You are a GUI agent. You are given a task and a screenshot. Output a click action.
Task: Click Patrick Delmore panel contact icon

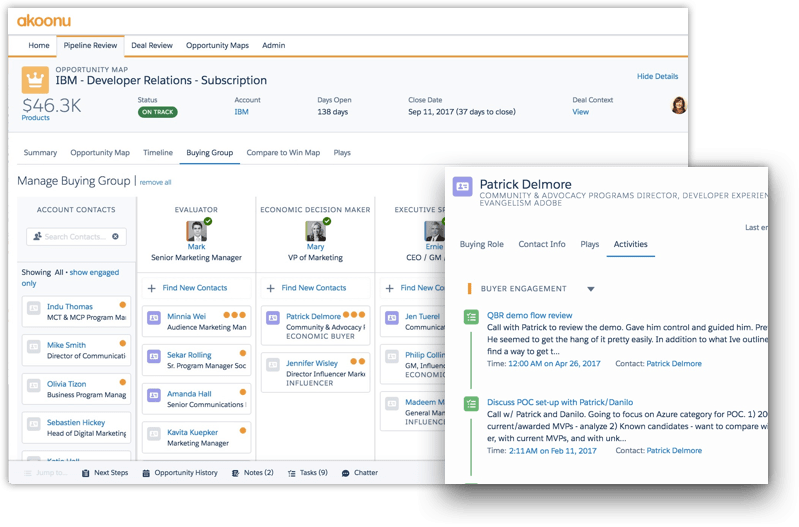(463, 187)
